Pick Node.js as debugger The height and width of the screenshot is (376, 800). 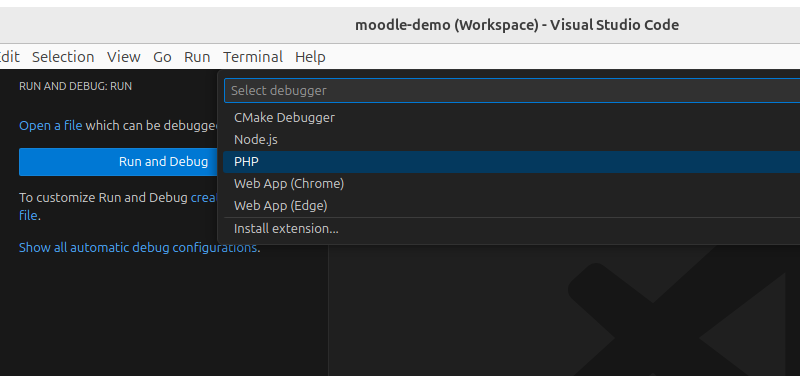point(511,139)
